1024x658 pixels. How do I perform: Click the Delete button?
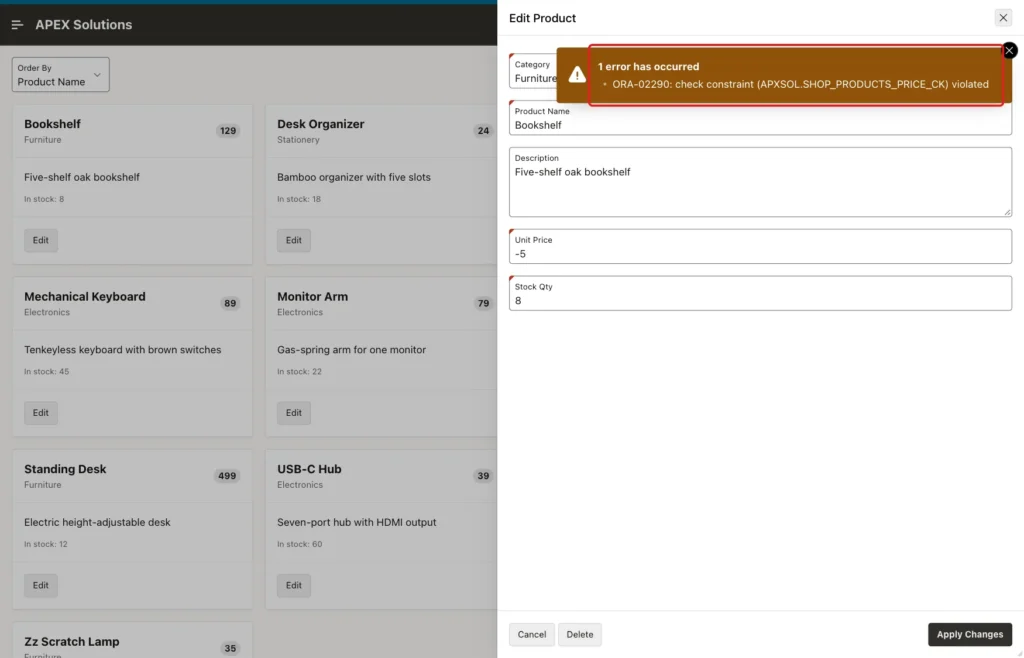click(x=579, y=634)
